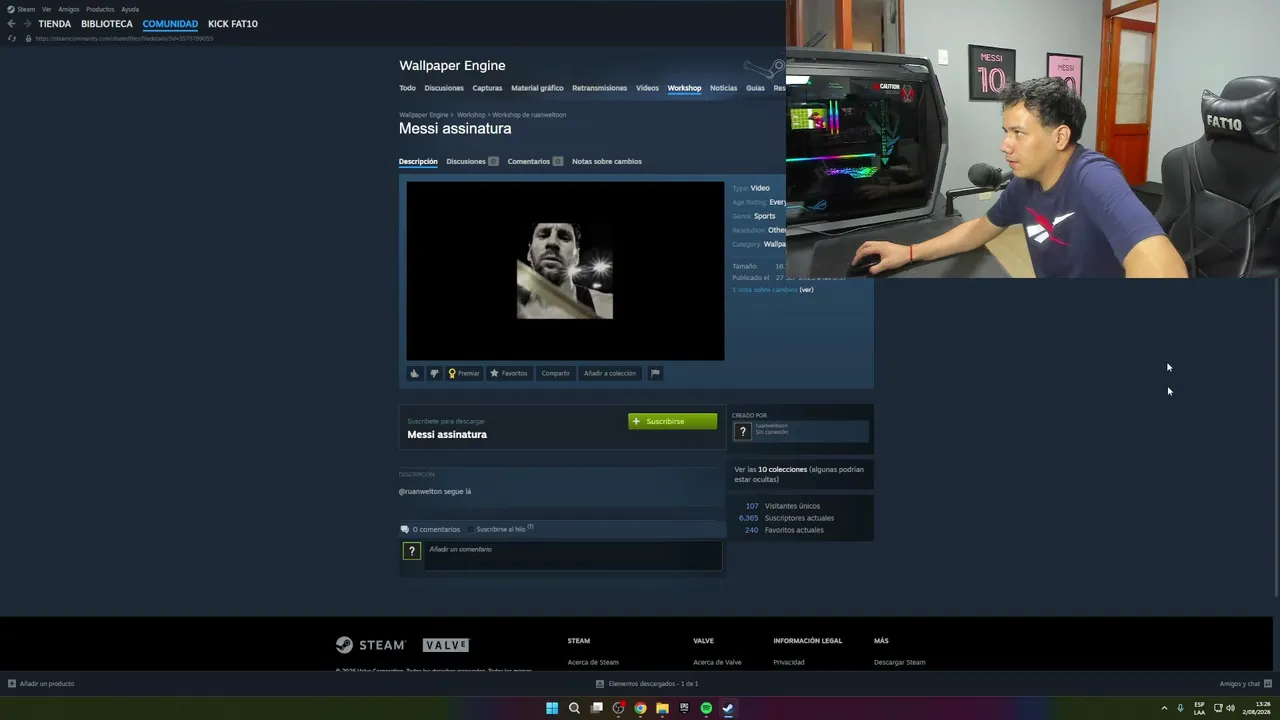This screenshot has height=720, width=1280.
Task: Open Spotify from the taskbar
Action: click(706, 708)
